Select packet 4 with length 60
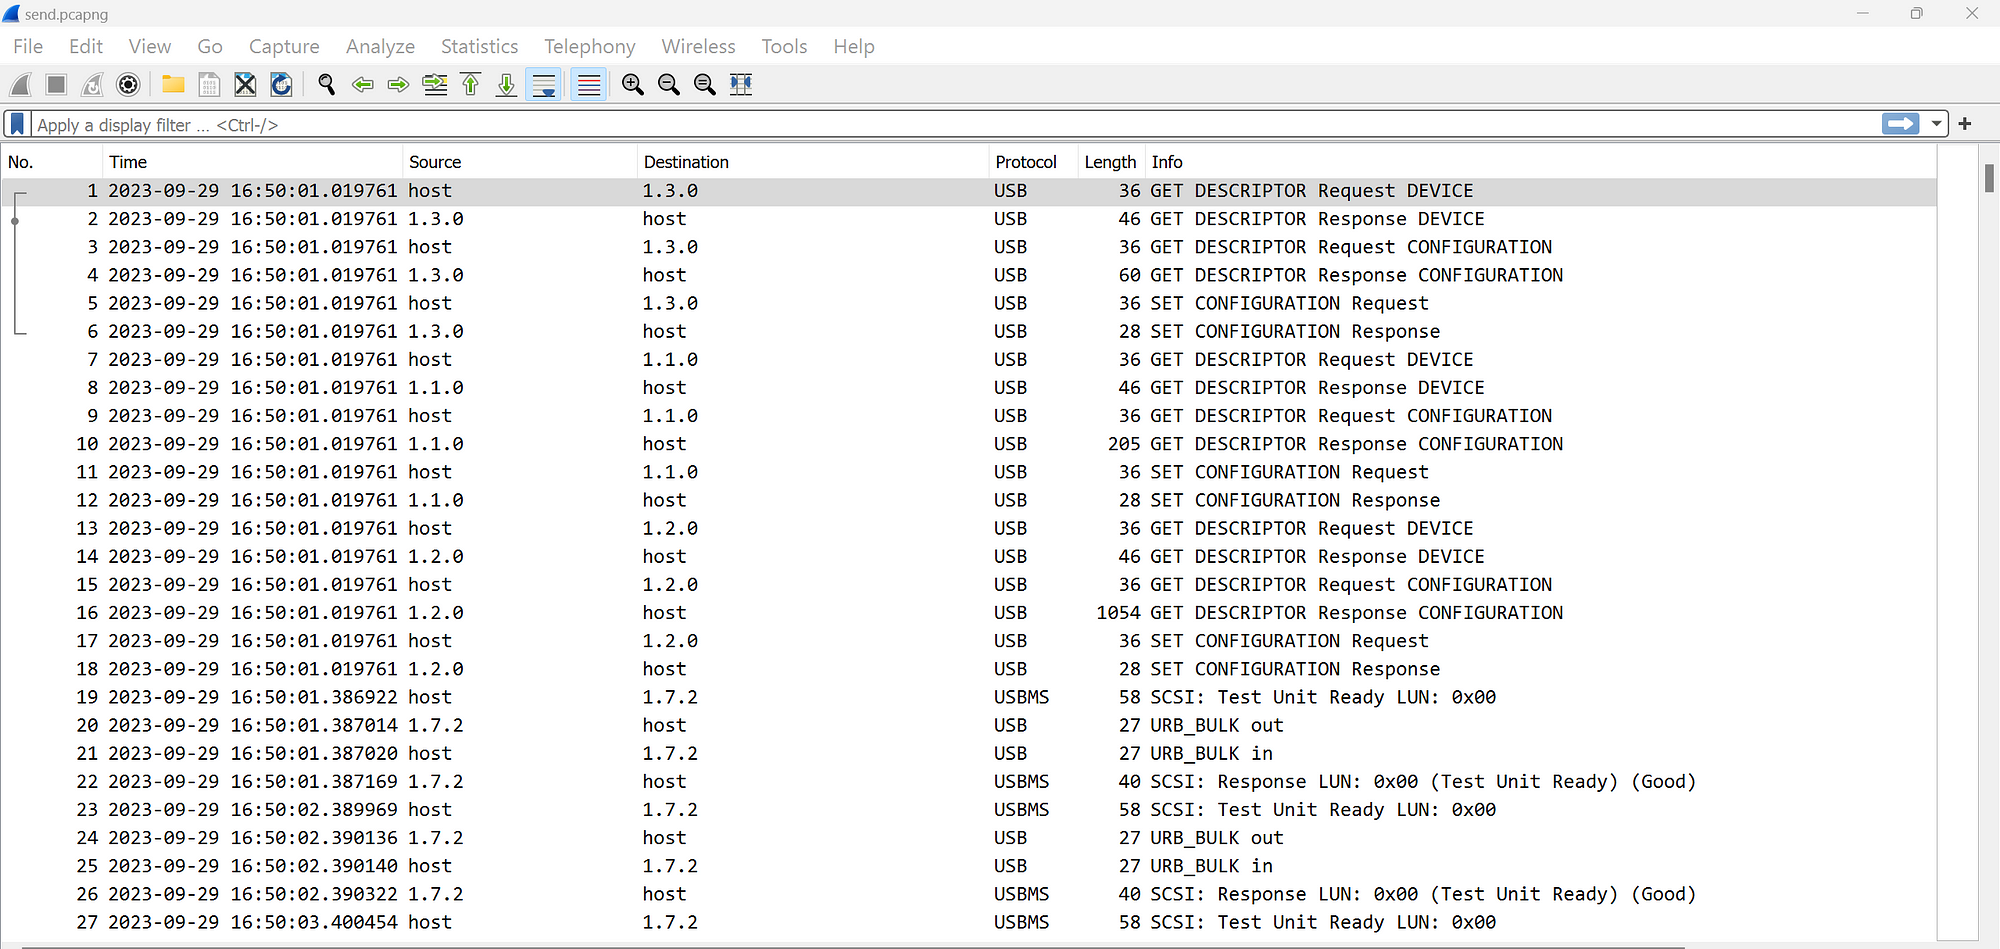The image size is (2000, 949). 968,275
